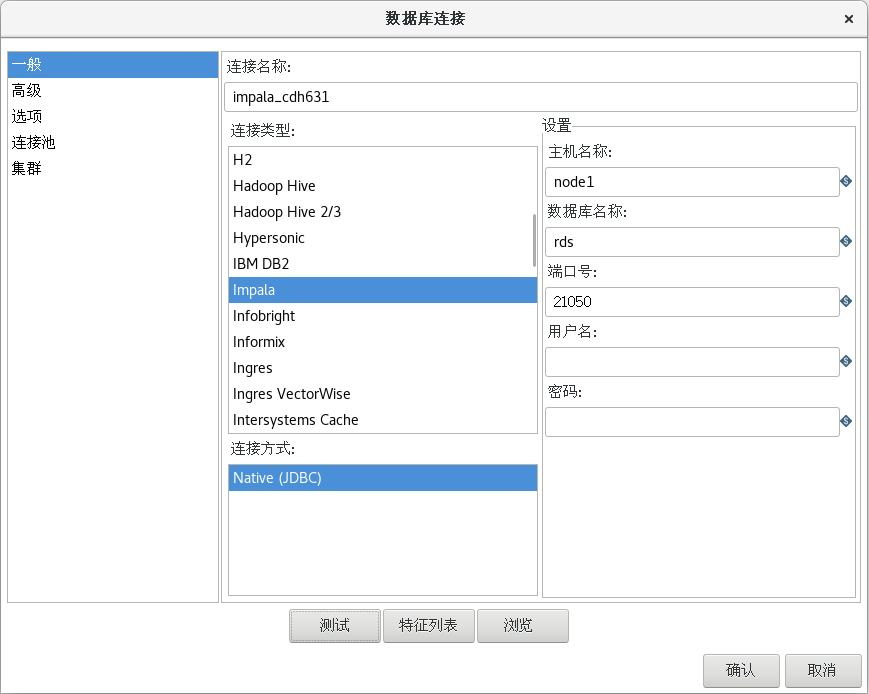Focus the 端口号 field containing 21050

coord(692,302)
